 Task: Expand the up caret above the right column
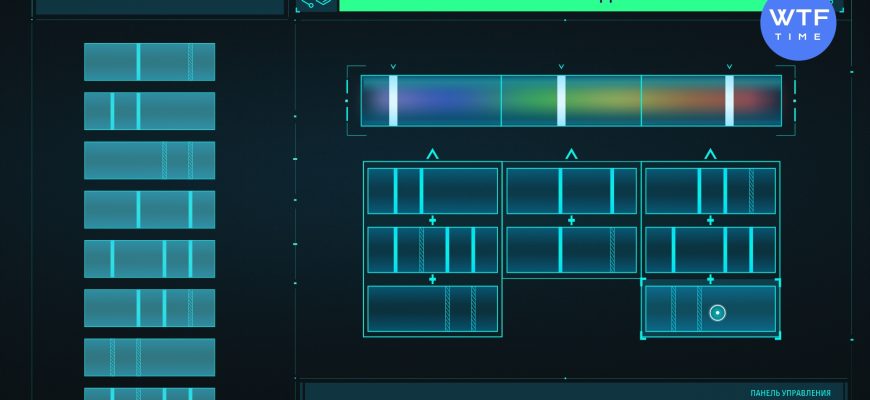pos(710,154)
